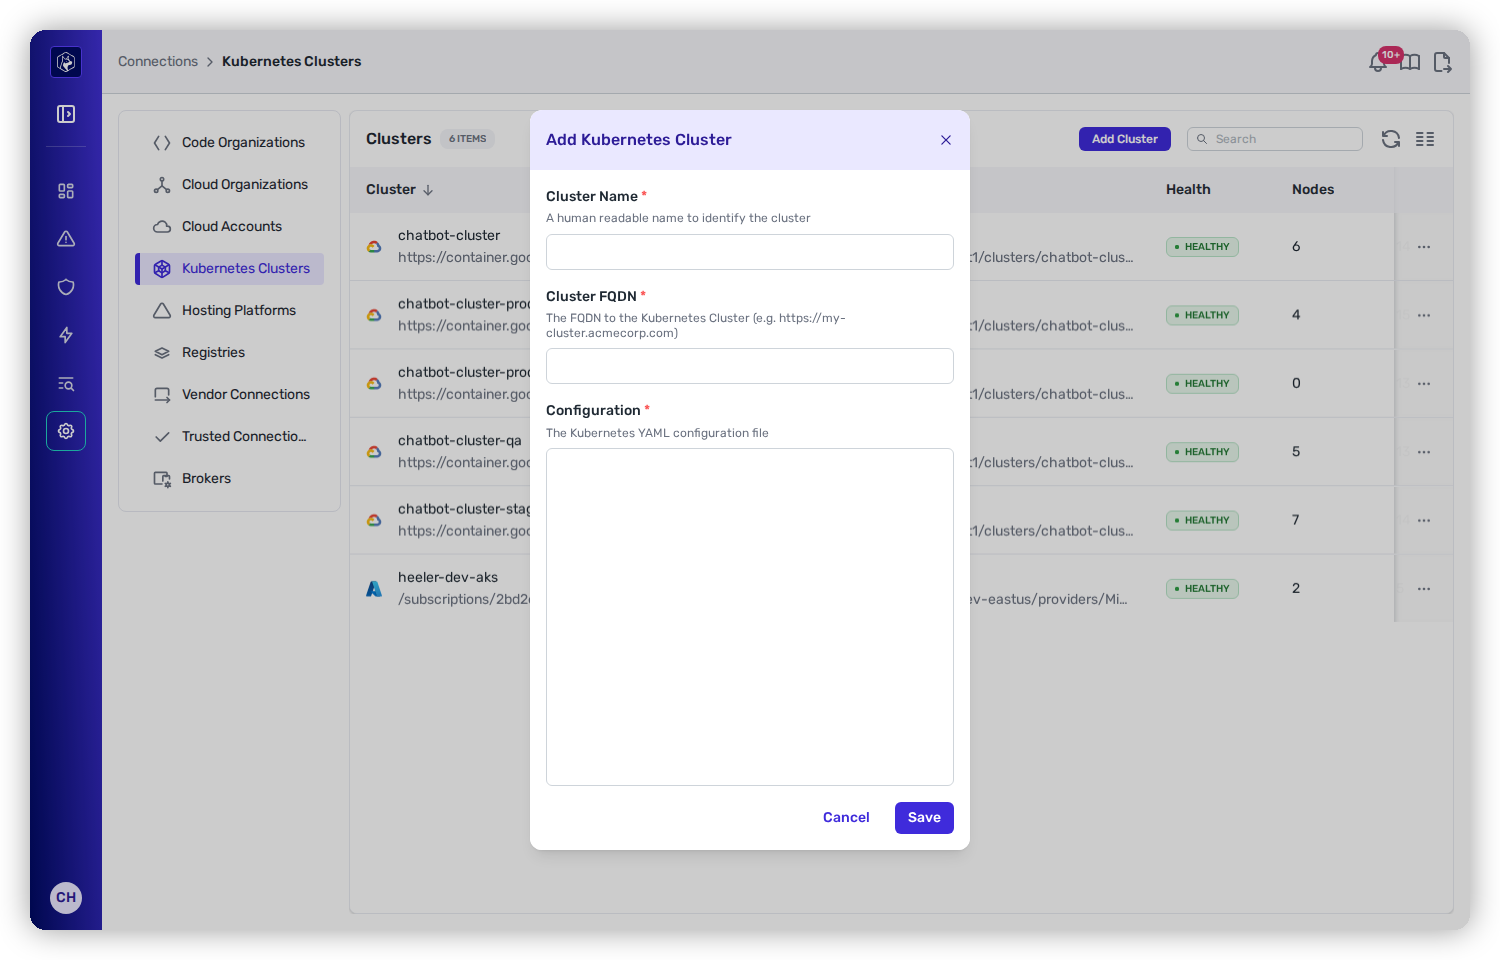Click the Azure icon for heeler-dev-aks
The width and height of the screenshot is (1500, 960).
pos(374,589)
